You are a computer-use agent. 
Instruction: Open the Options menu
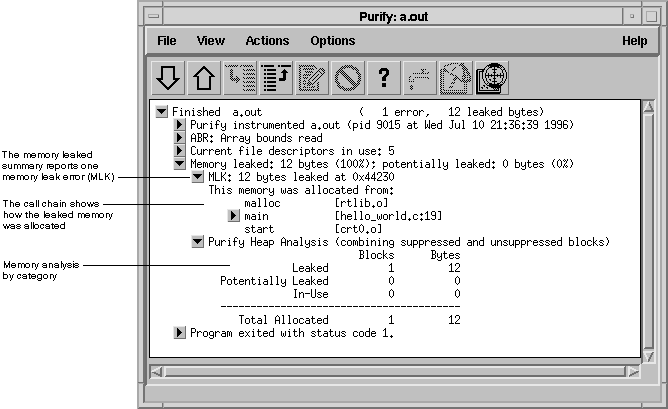coord(333,41)
